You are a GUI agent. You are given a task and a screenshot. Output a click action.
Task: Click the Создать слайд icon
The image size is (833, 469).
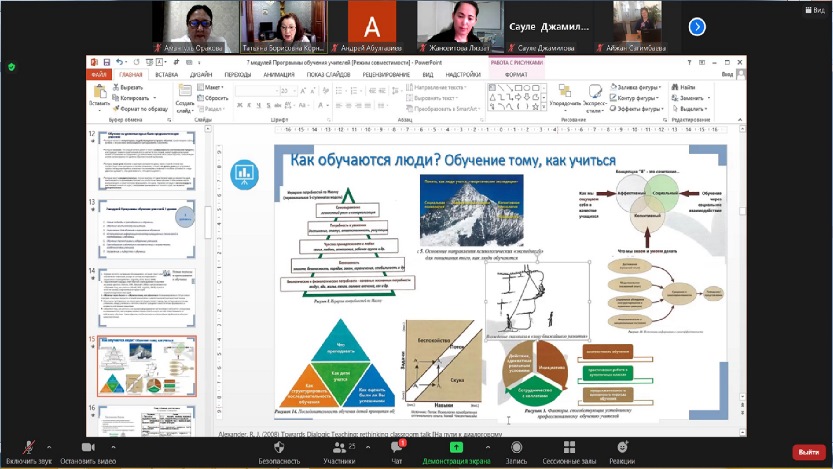coord(185,96)
